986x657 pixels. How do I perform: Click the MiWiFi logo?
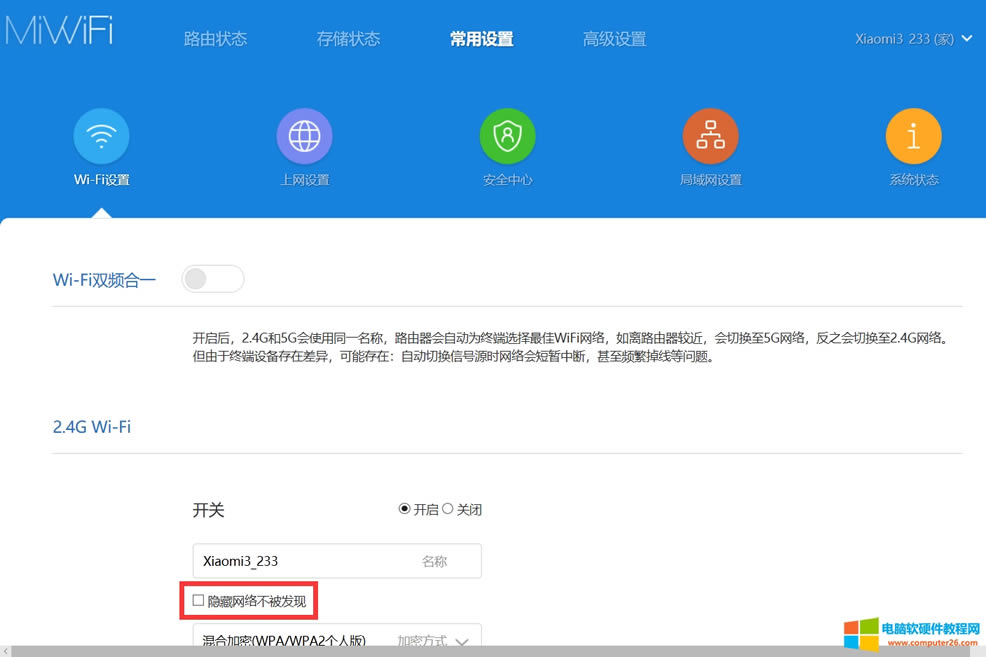(x=59, y=31)
